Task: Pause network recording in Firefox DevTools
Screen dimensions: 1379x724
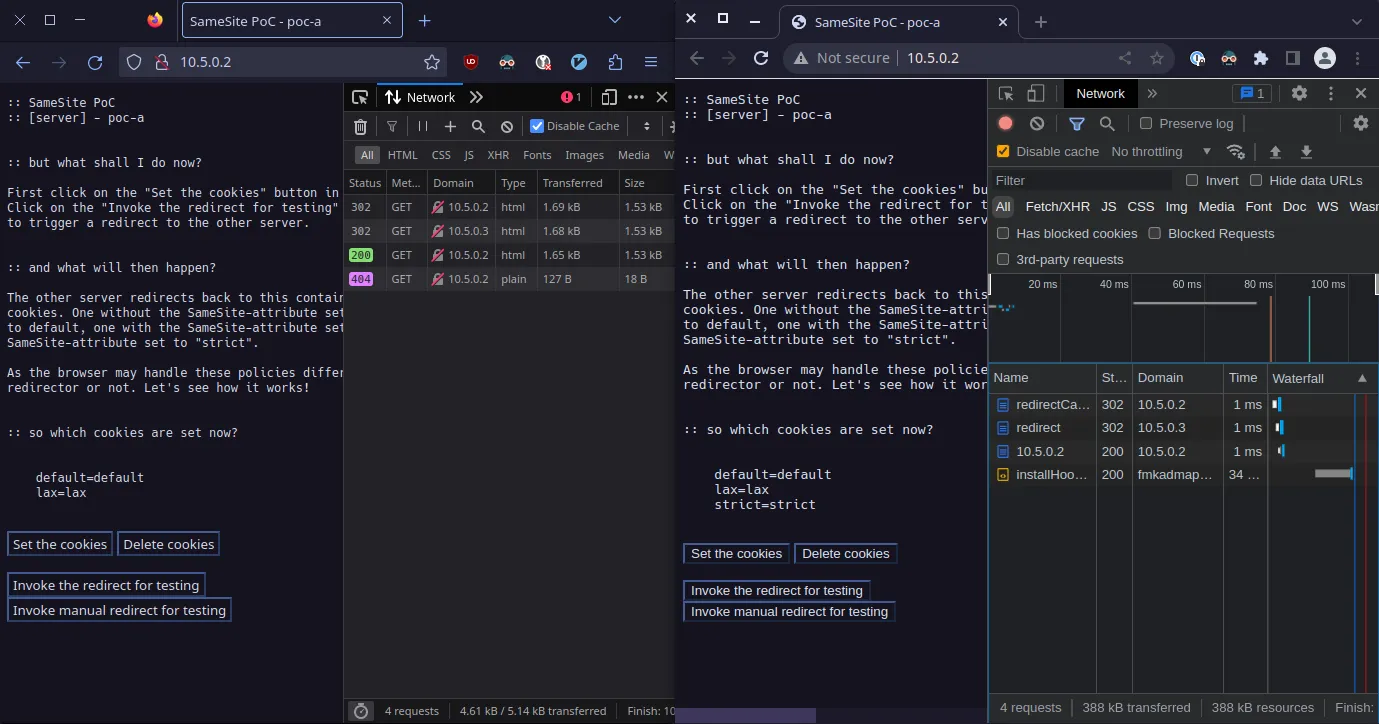Action: click(x=422, y=127)
